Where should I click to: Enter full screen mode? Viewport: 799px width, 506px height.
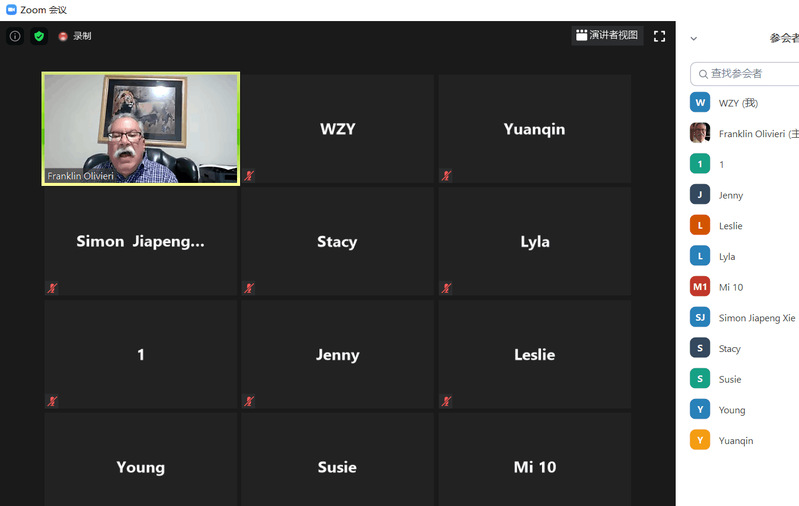(659, 36)
